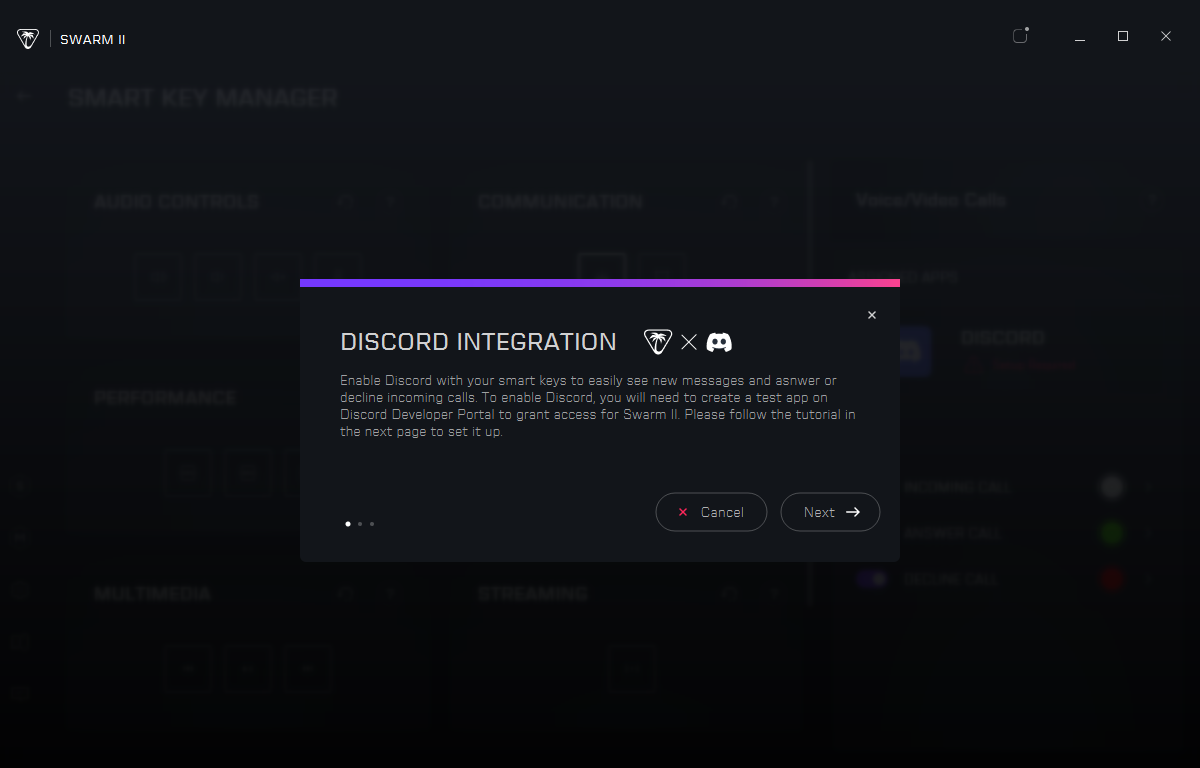Expand the Audio Controls section chevron
The width and height of the screenshot is (1200, 768).
tap(391, 202)
